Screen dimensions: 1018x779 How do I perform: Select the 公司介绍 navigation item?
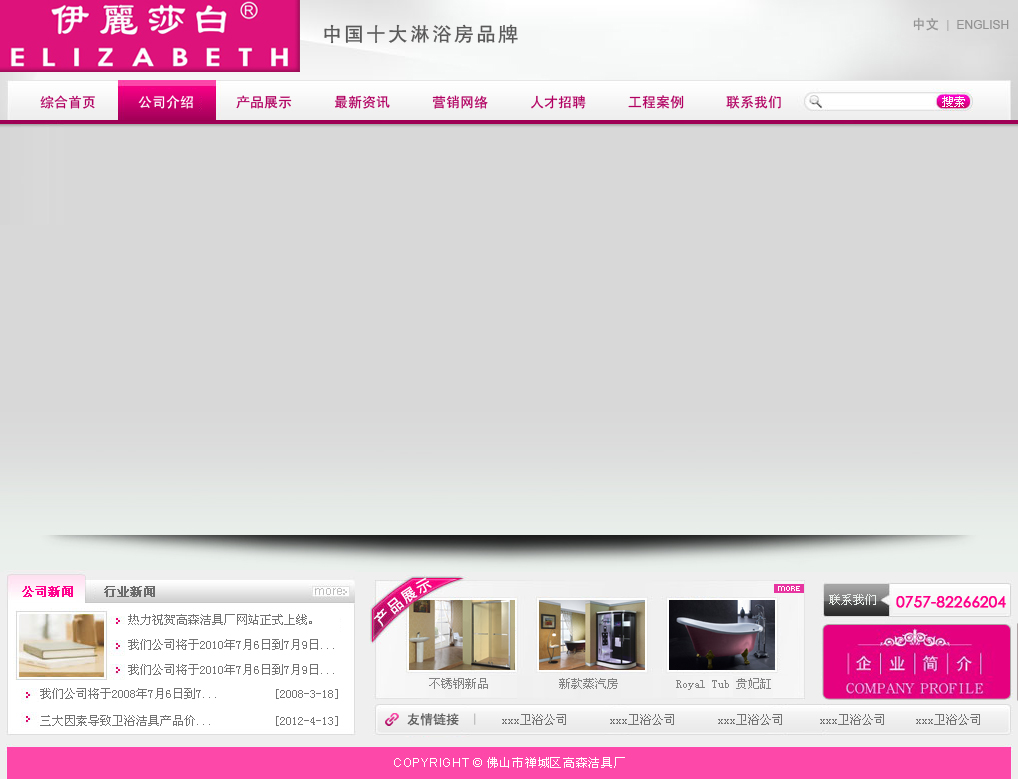[166, 102]
